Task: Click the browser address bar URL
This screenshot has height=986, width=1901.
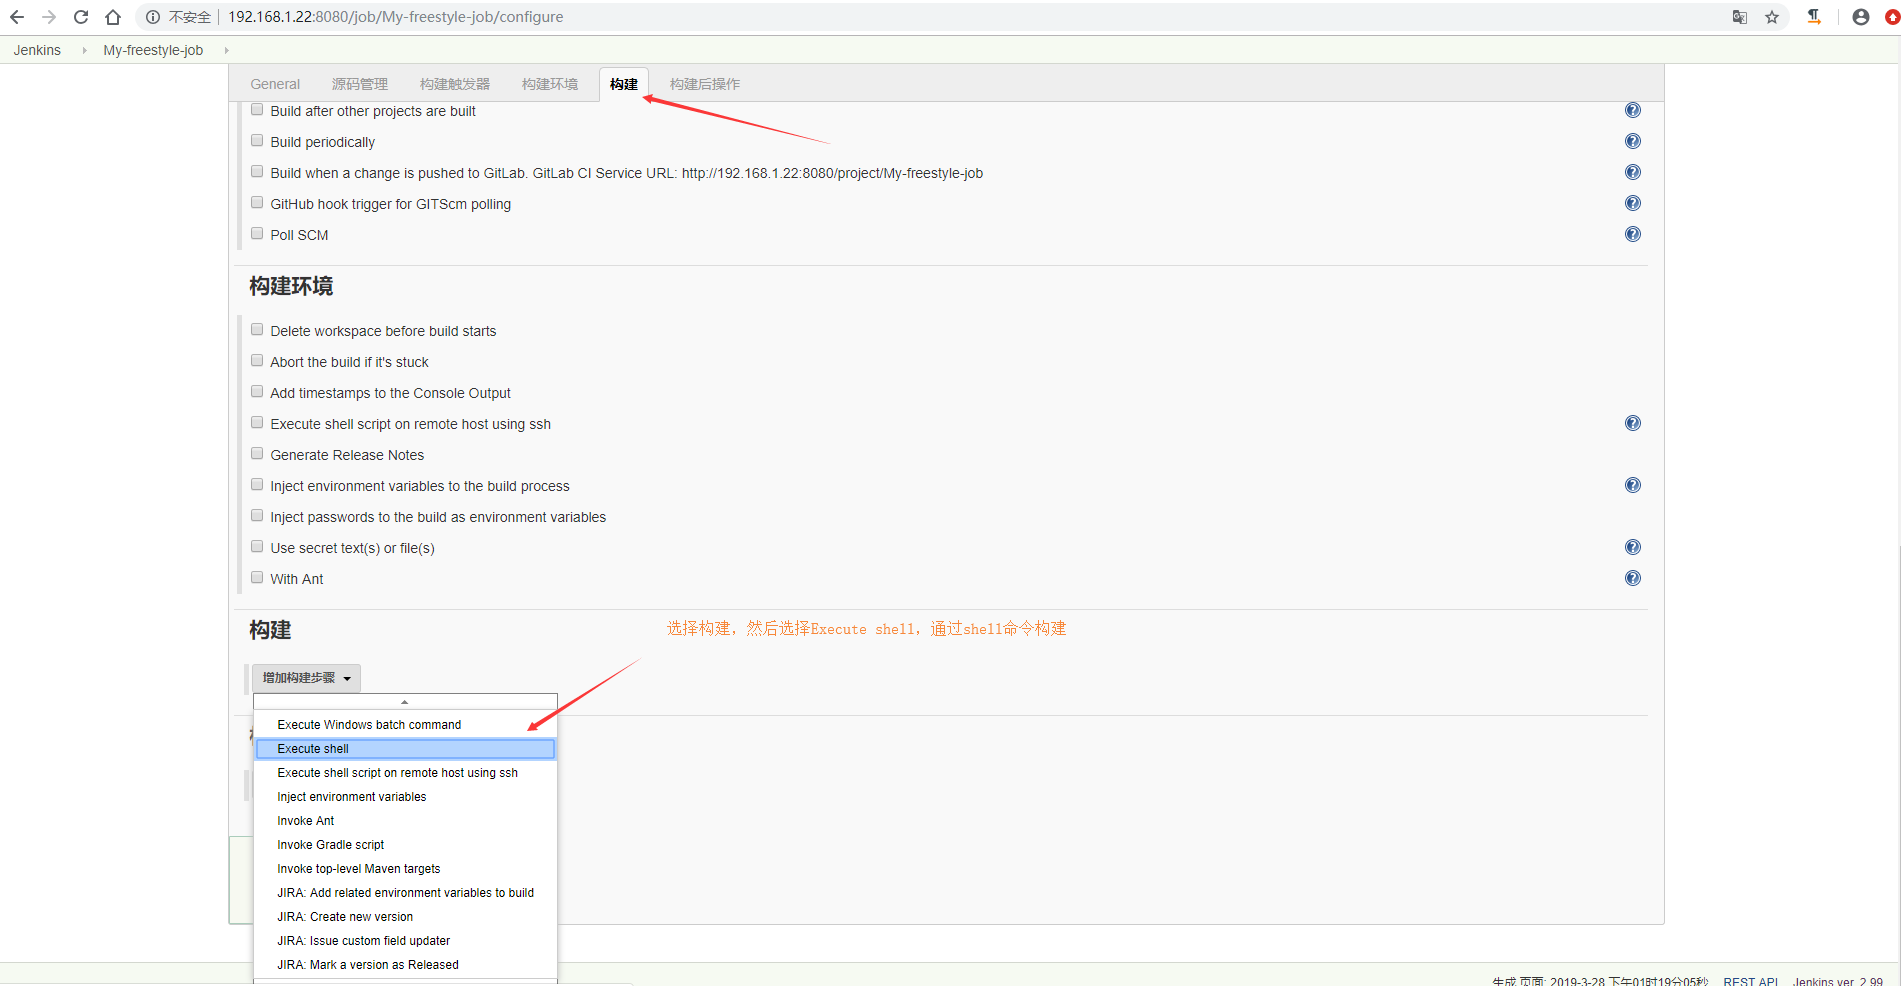Action: point(396,17)
